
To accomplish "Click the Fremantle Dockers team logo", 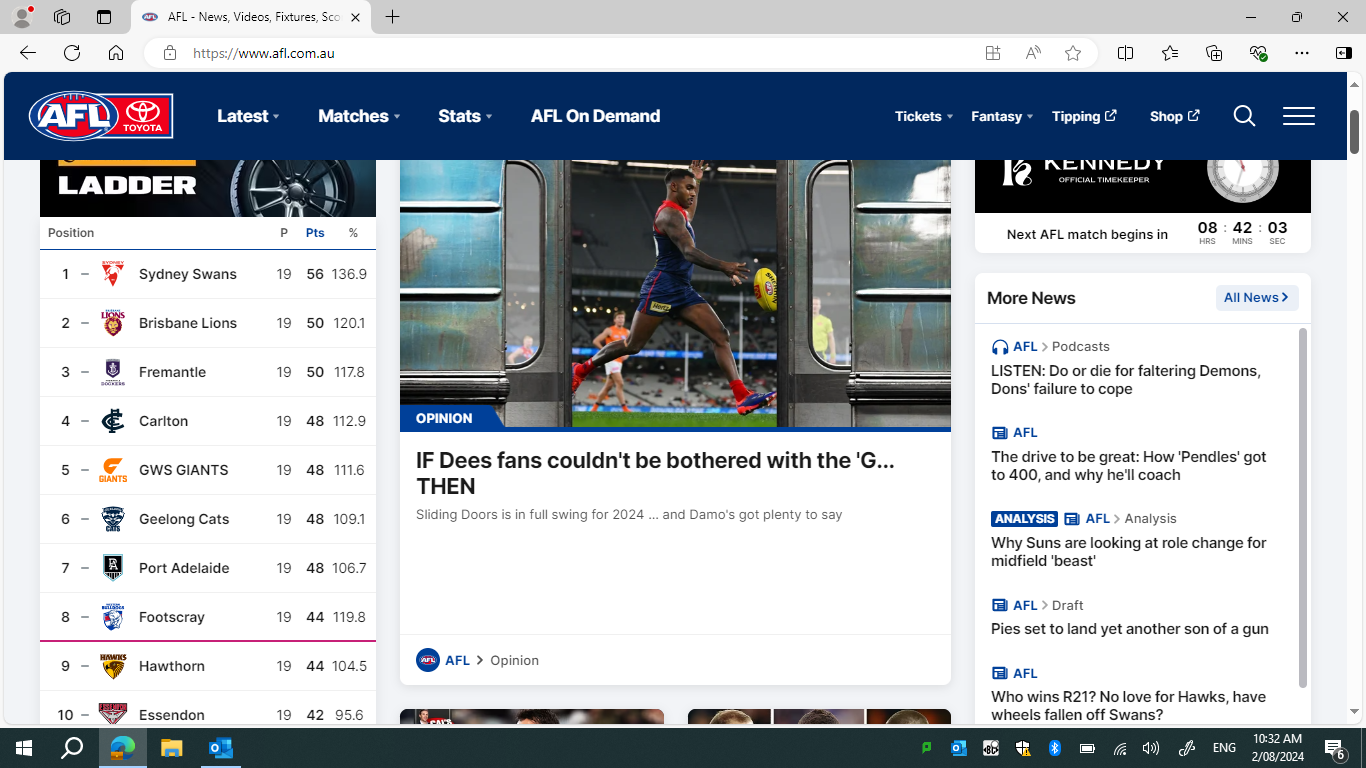I will (113, 372).
